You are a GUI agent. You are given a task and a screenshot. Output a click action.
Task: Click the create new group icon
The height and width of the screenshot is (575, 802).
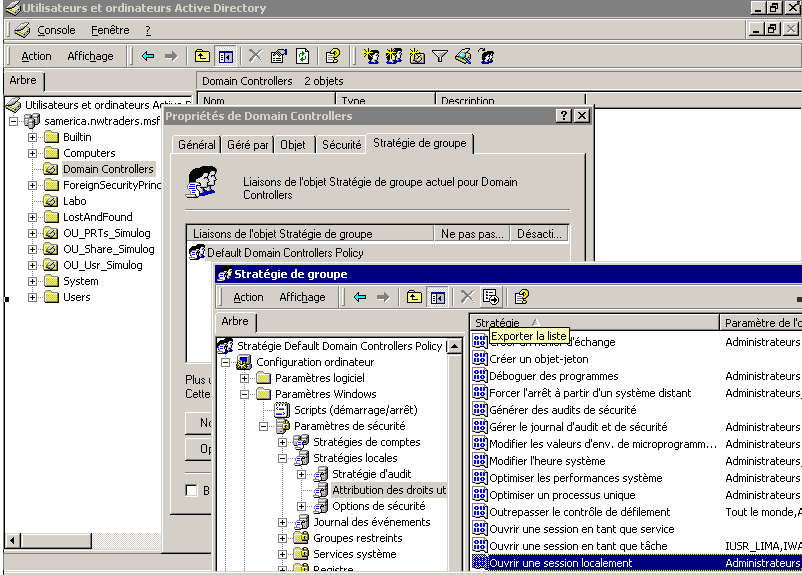pos(394,56)
